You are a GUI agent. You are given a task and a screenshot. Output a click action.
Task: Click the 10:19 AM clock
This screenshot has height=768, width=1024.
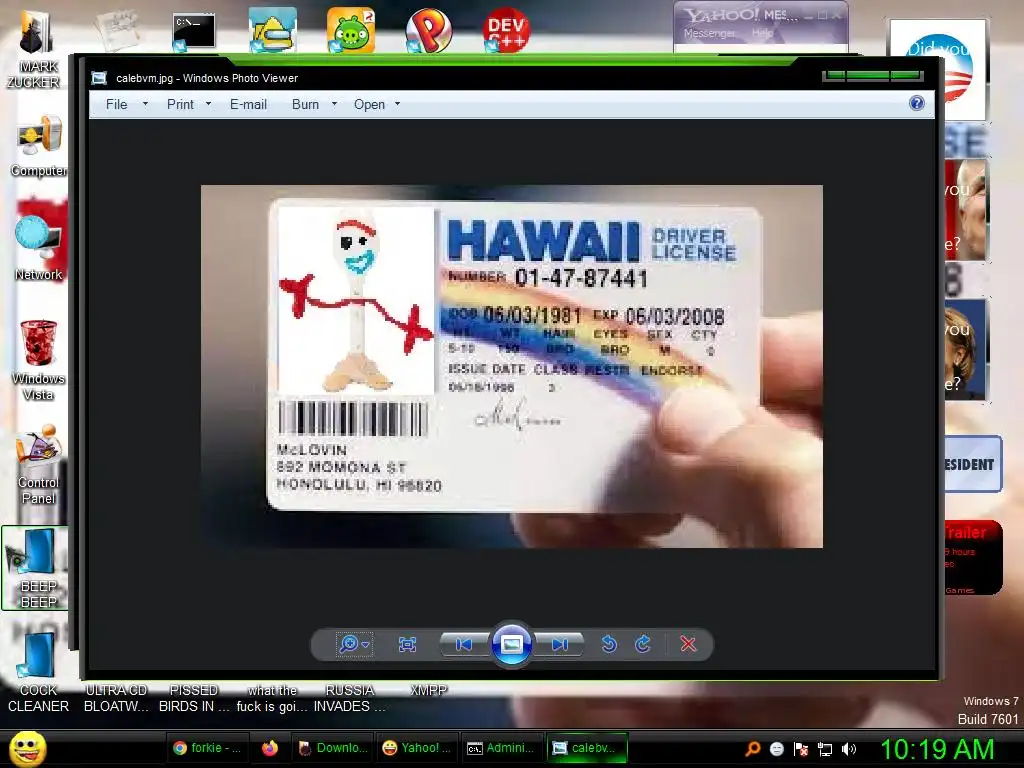pyautogui.click(x=937, y=749)
